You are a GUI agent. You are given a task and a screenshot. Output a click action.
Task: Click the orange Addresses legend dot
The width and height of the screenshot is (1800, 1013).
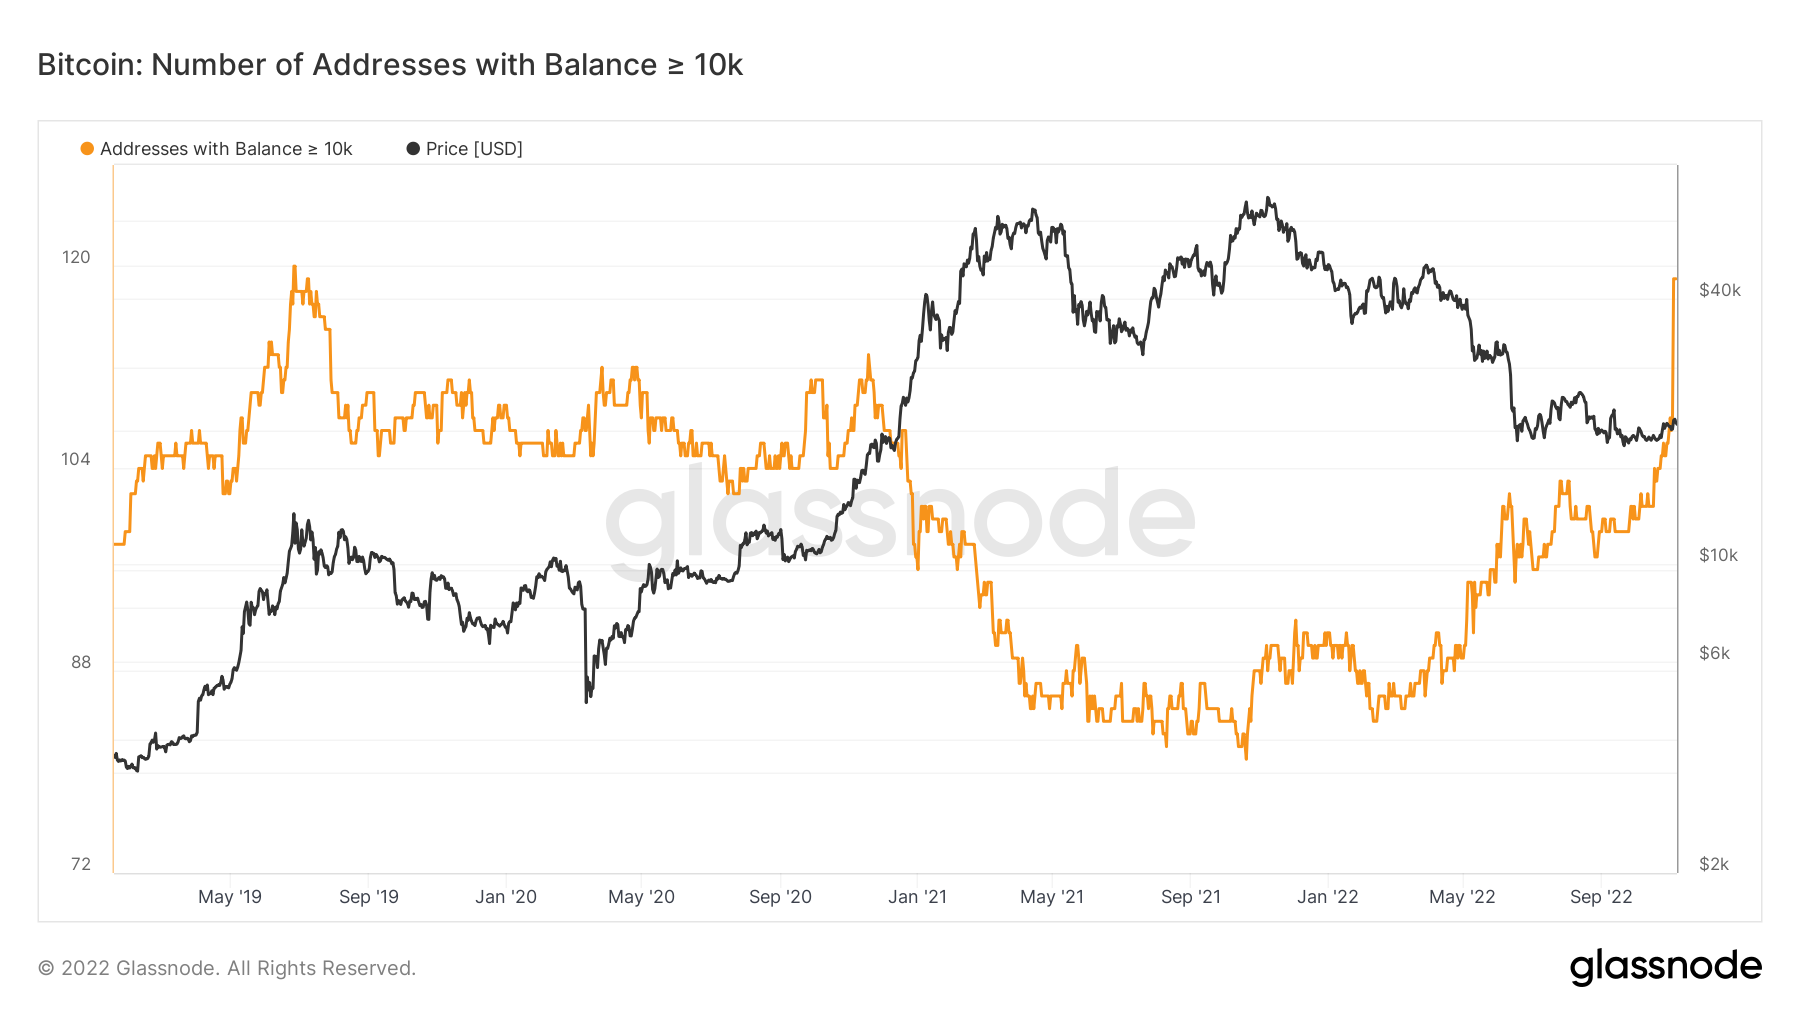[x=87, y=149]
